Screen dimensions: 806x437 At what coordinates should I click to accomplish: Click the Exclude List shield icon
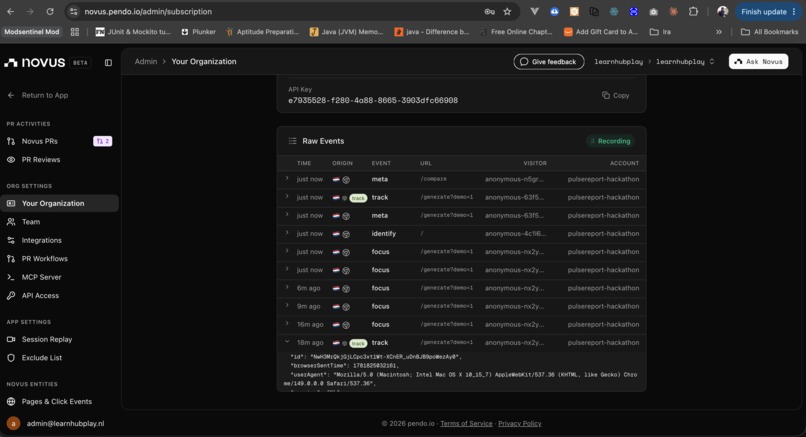click(x=11, y=358)
